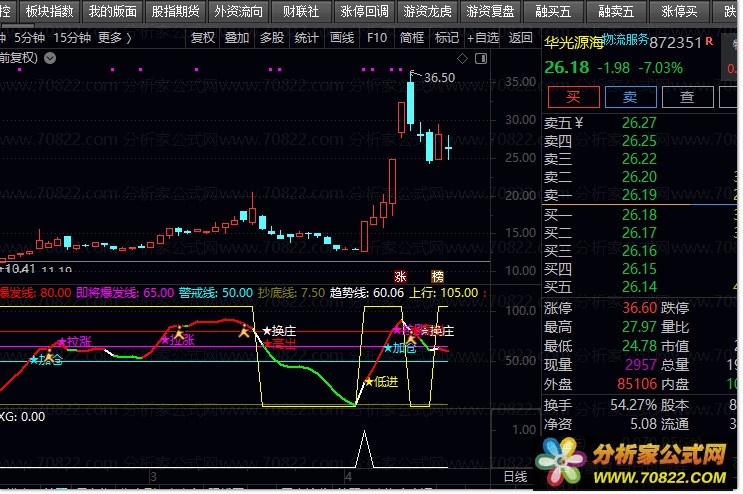Image resolution: width=743 pixels, height=494 pixels.
Task: Activate the 画线 drawing tool
Action: [342, 38]
